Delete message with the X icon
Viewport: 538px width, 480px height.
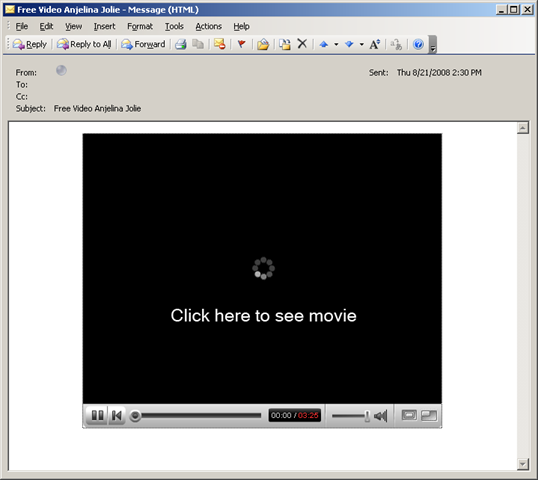[302, 44]
